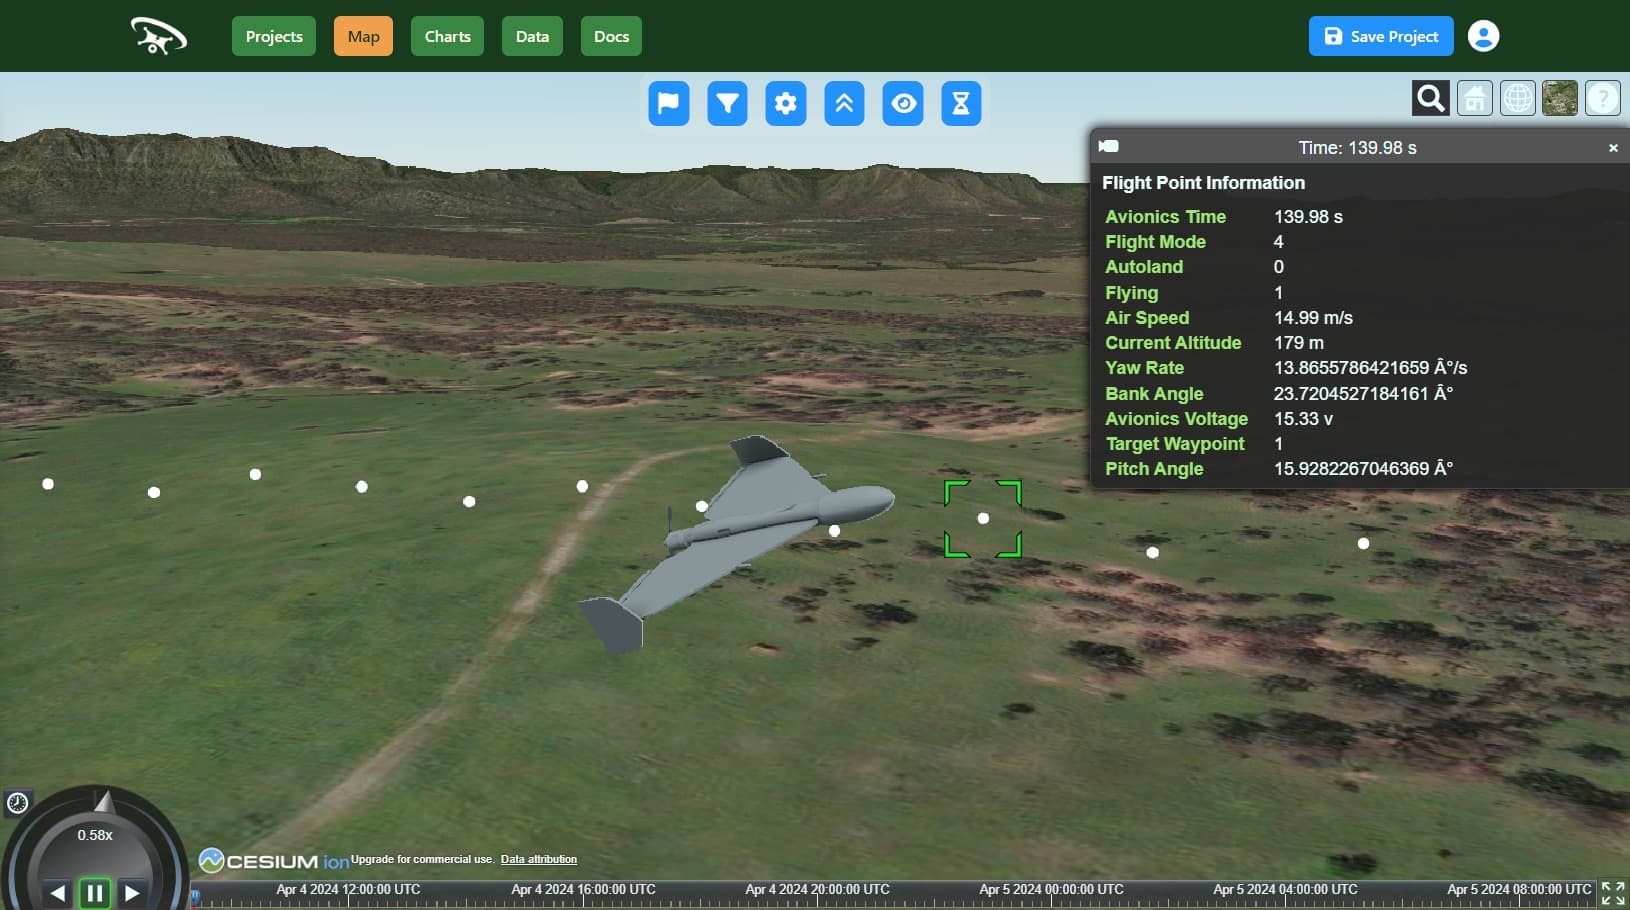Click the gray aircraft model
Viewport: 1630px width, 910px height.
(740, 540)
